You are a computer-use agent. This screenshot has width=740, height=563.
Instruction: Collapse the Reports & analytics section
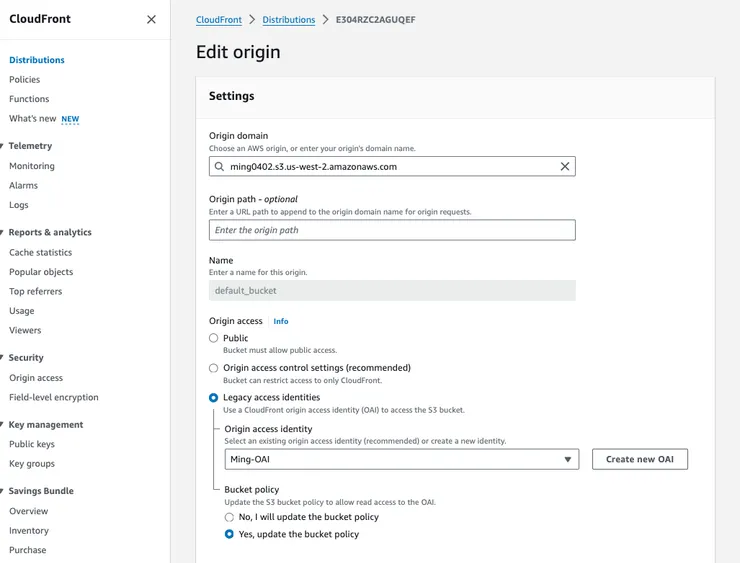coord(3,232)
